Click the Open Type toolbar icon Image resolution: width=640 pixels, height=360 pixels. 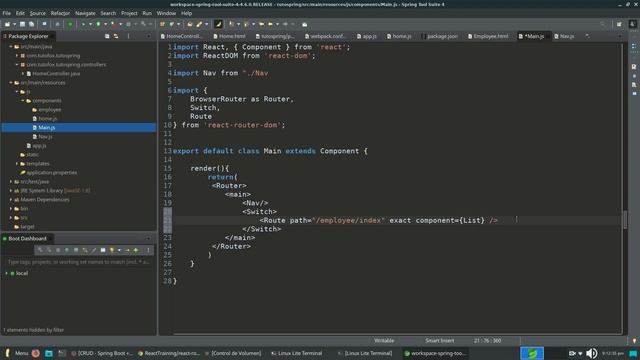[x=190, y=24]
